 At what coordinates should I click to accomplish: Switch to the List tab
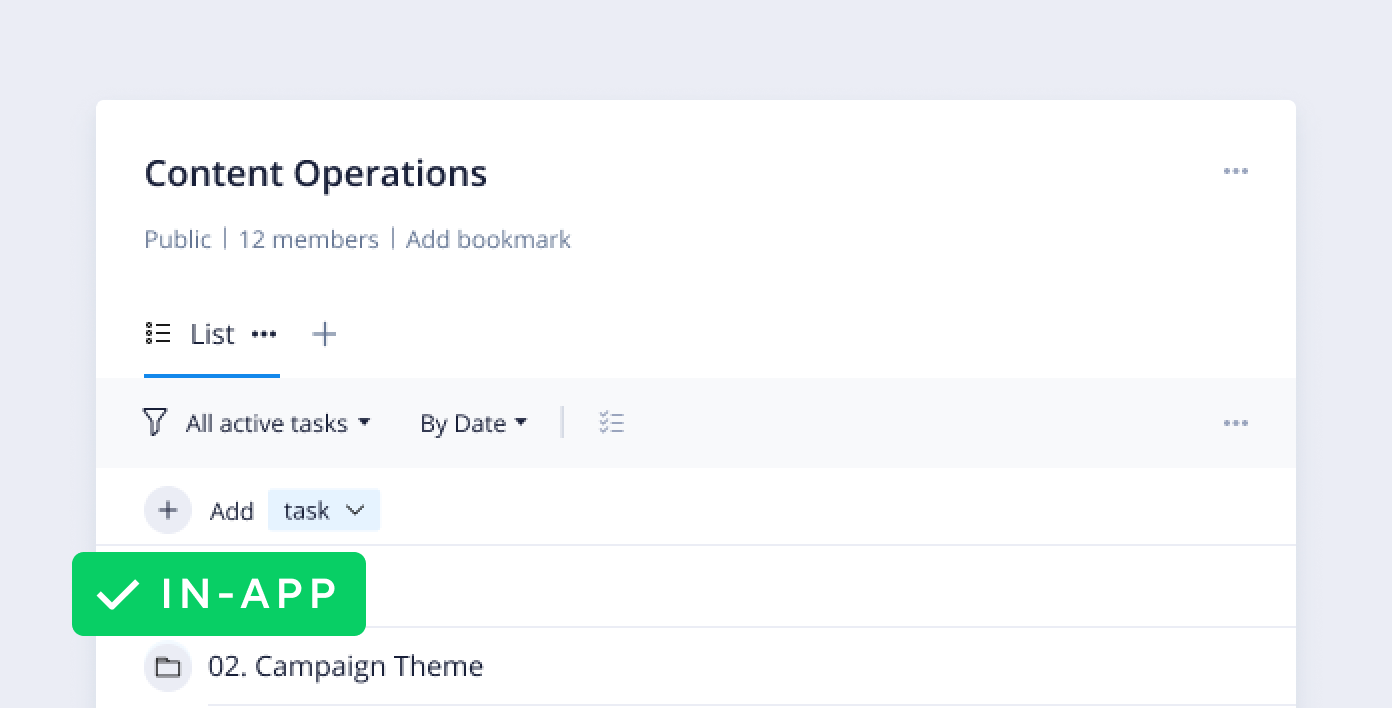coord(211,334)
